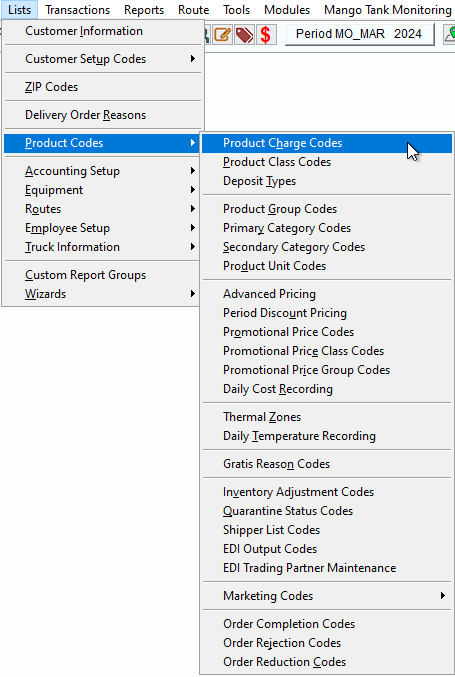
Task: Open EDI Trading Partner Maintenance
Action: (327, 568)
